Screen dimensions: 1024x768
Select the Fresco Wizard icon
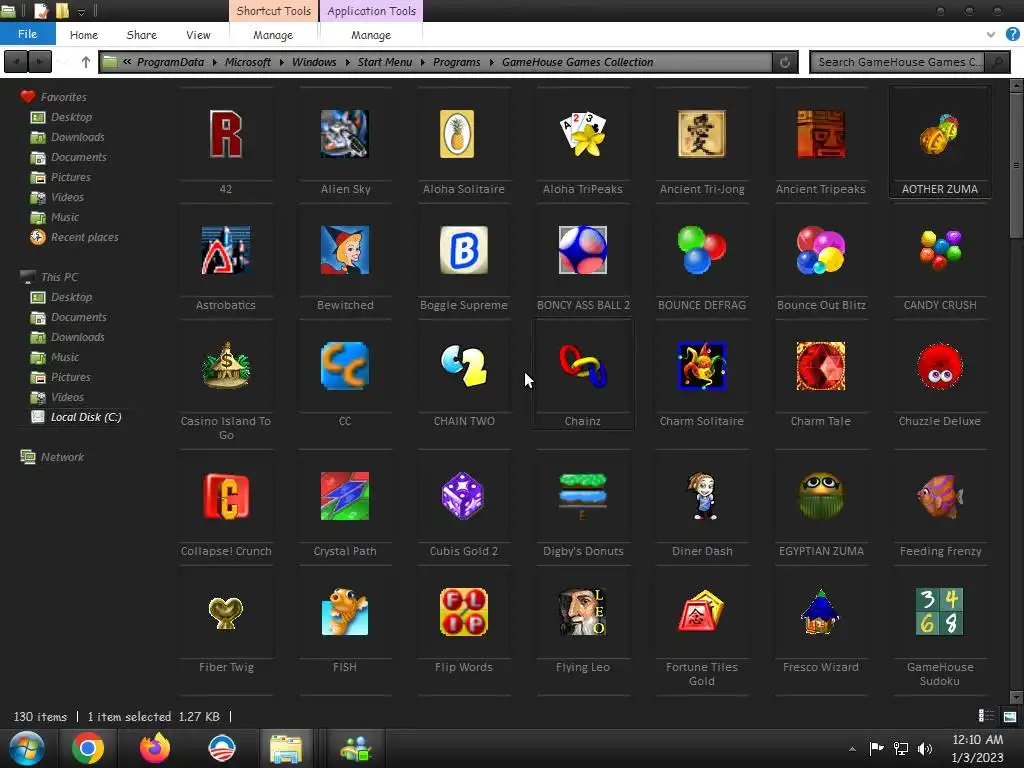(x=821, y=612)
